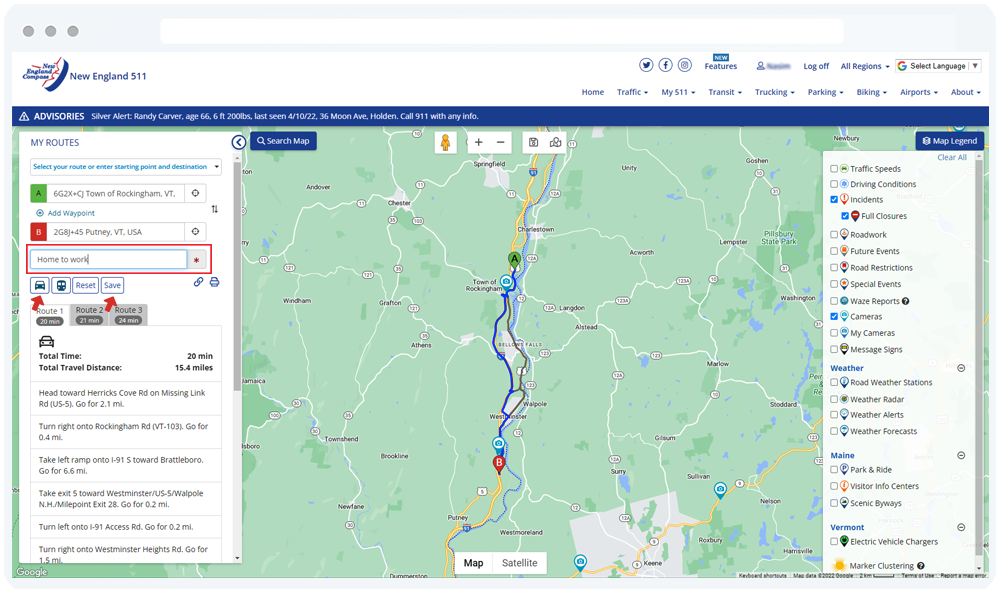Zoom out on the map
This screenshot has width=1000, height=597.
click(x=501, y=142)
